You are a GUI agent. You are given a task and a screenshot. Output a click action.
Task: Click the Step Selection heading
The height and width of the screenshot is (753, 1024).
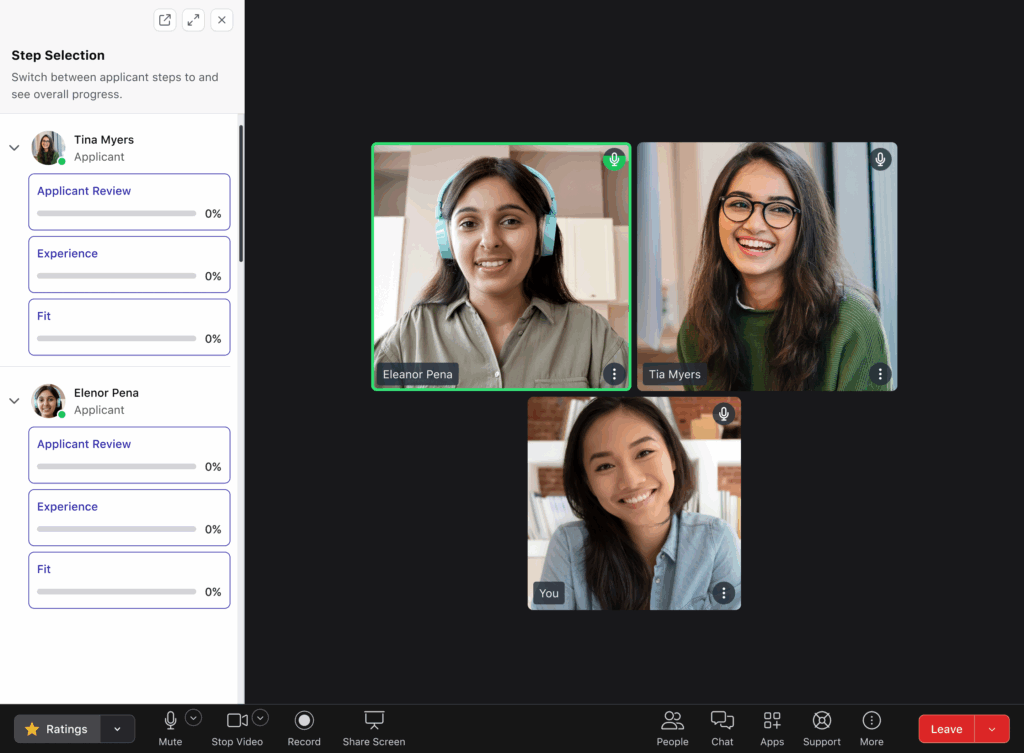tap(58, 56)
